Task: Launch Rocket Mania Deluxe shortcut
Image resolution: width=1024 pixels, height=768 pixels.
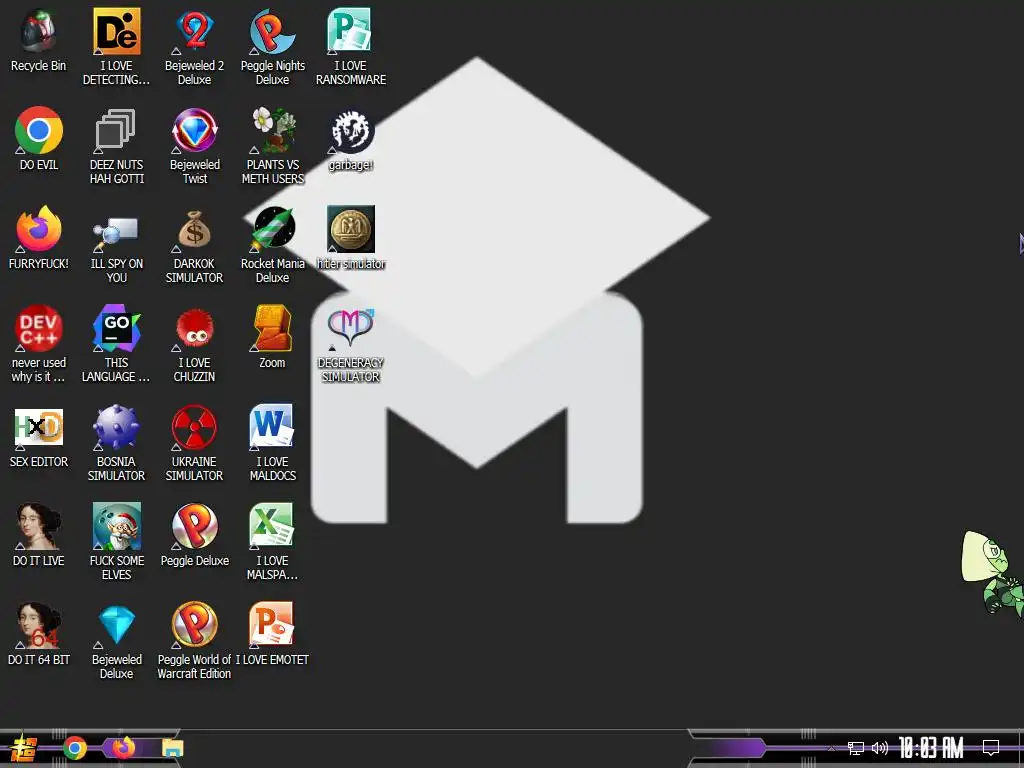Action: coord(272,229)
